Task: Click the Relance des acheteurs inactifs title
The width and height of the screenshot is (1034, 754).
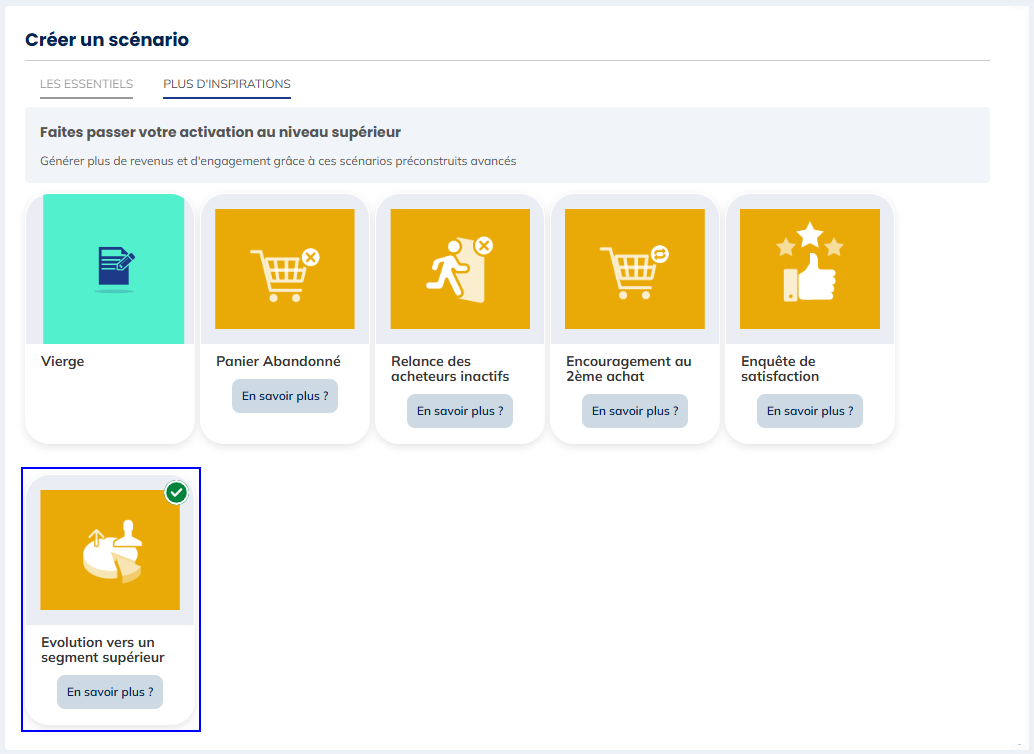Action: coord(450,369)
